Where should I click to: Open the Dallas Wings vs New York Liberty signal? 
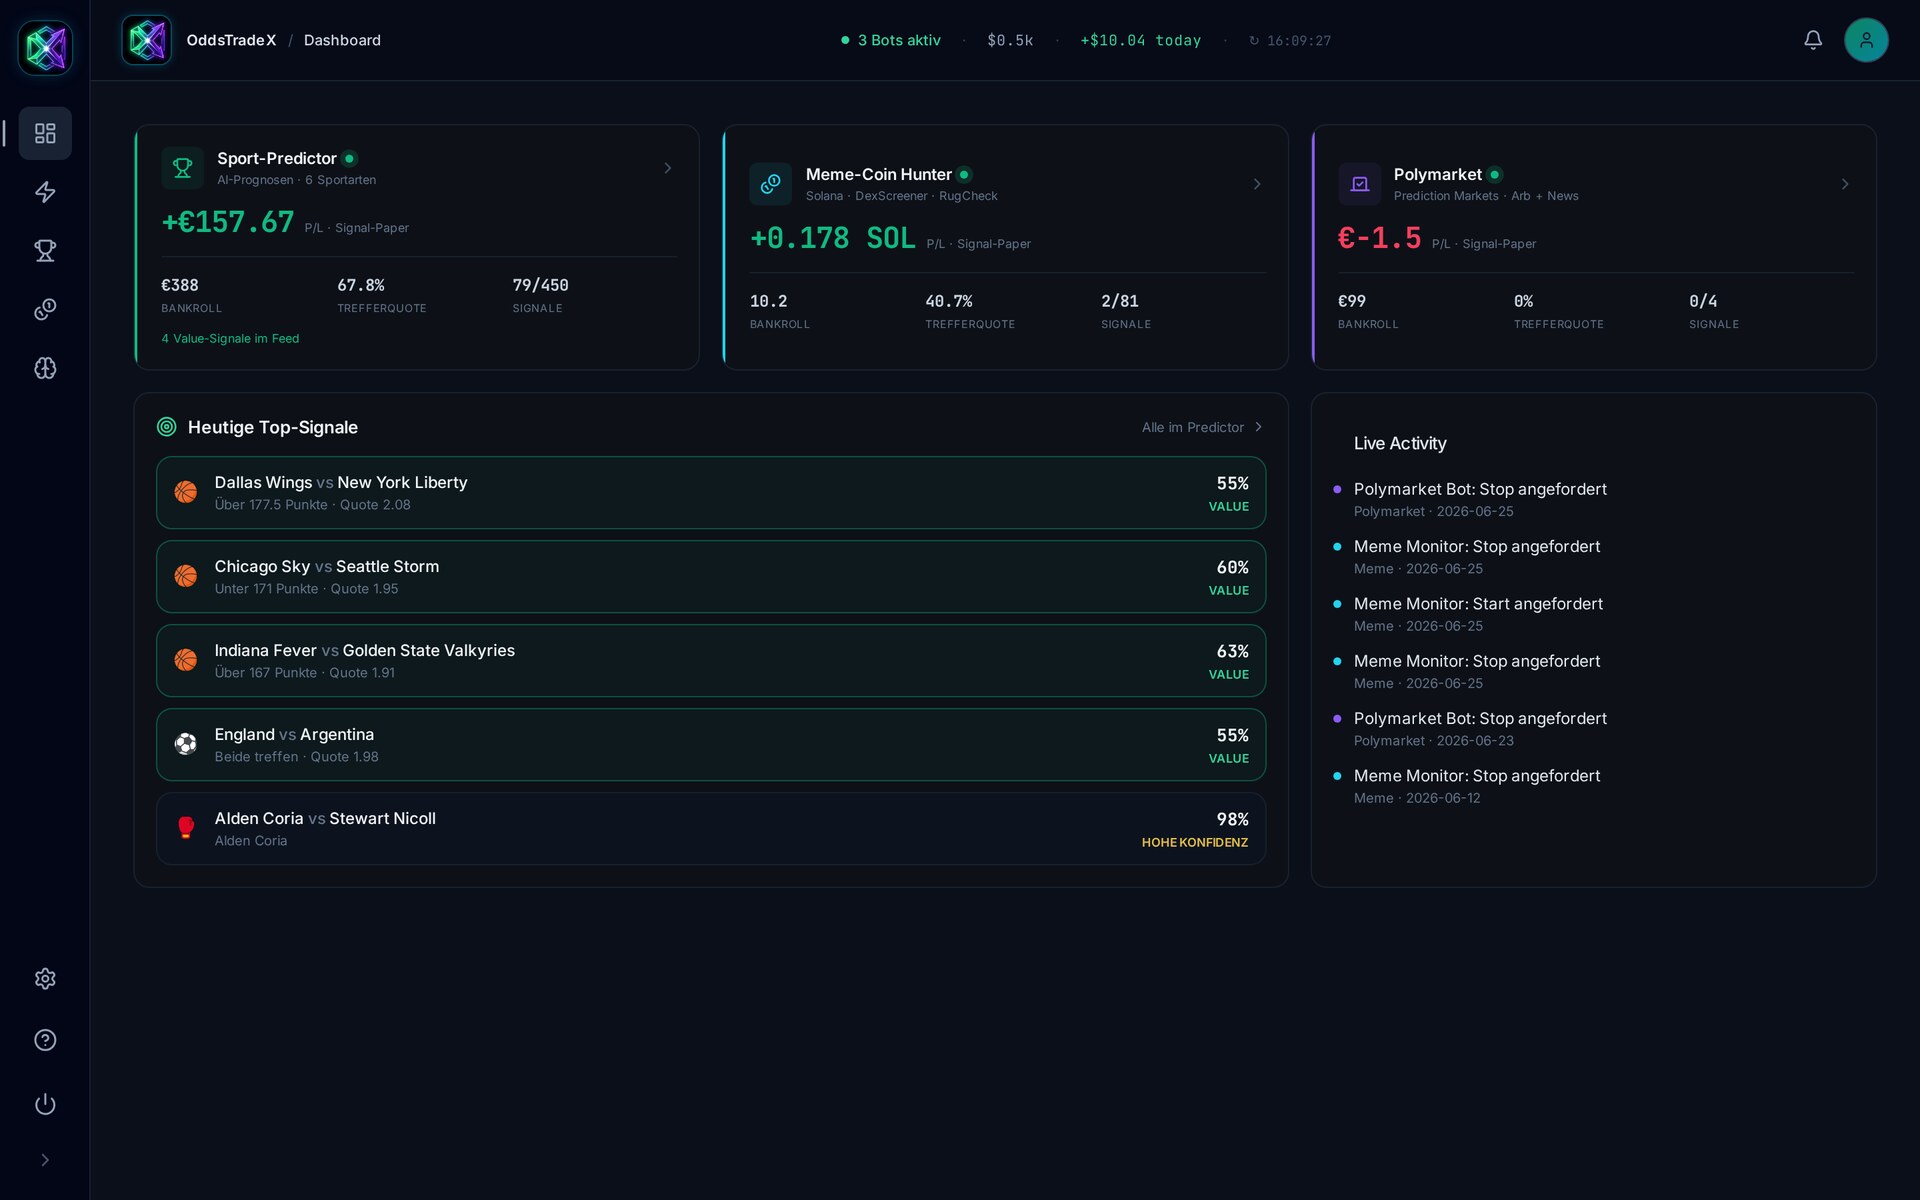pos(711,493)
